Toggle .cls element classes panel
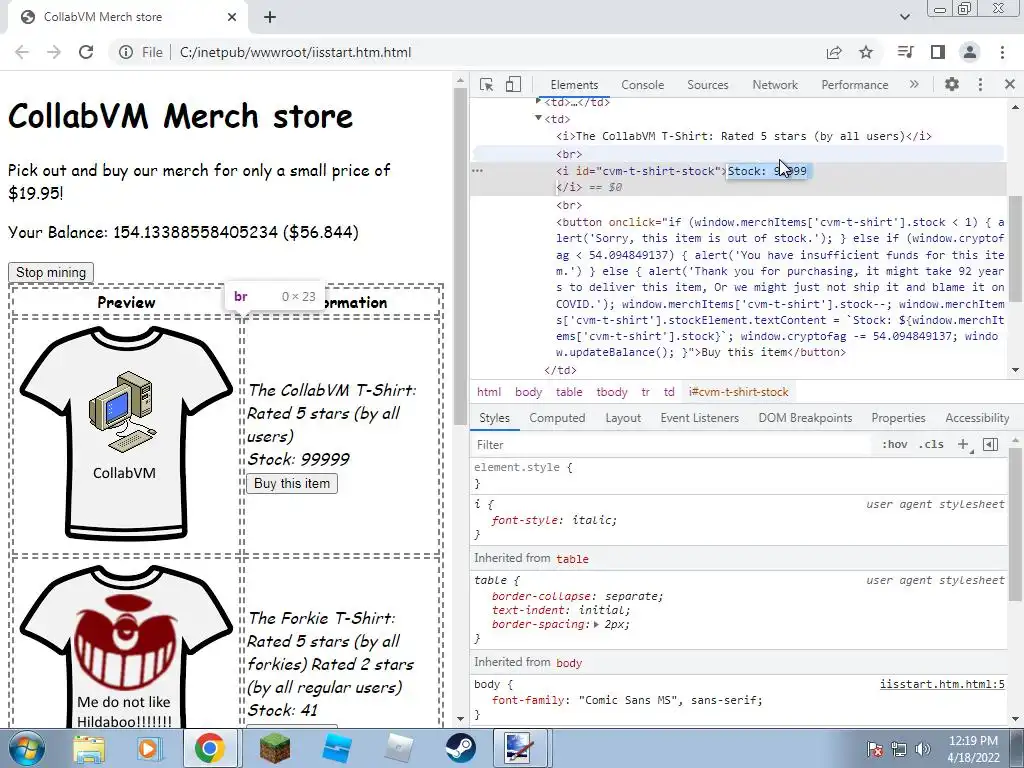This screenshot has width=1024, height=768. tap(931, 445)
